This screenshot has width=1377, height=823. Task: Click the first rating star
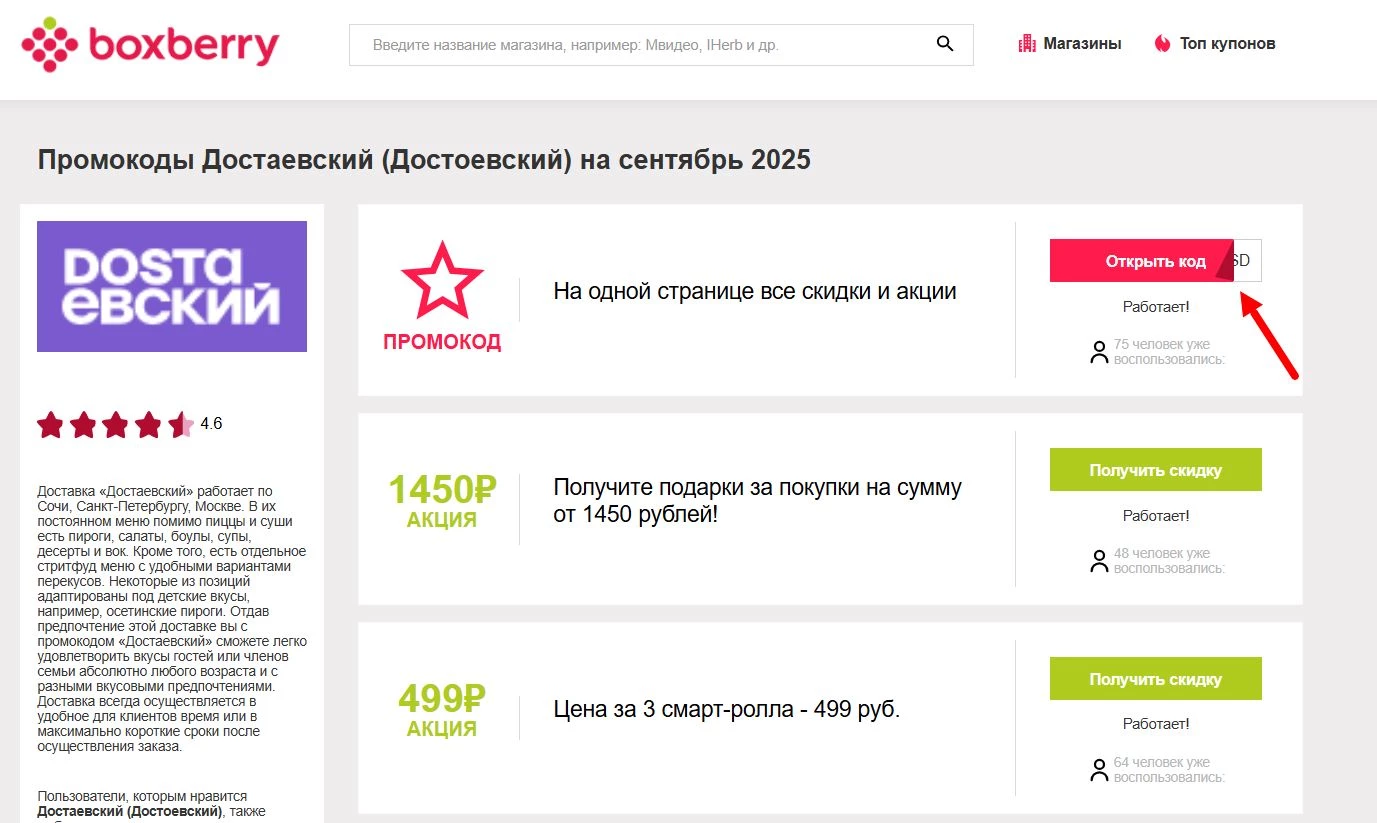tap(51, 423)
